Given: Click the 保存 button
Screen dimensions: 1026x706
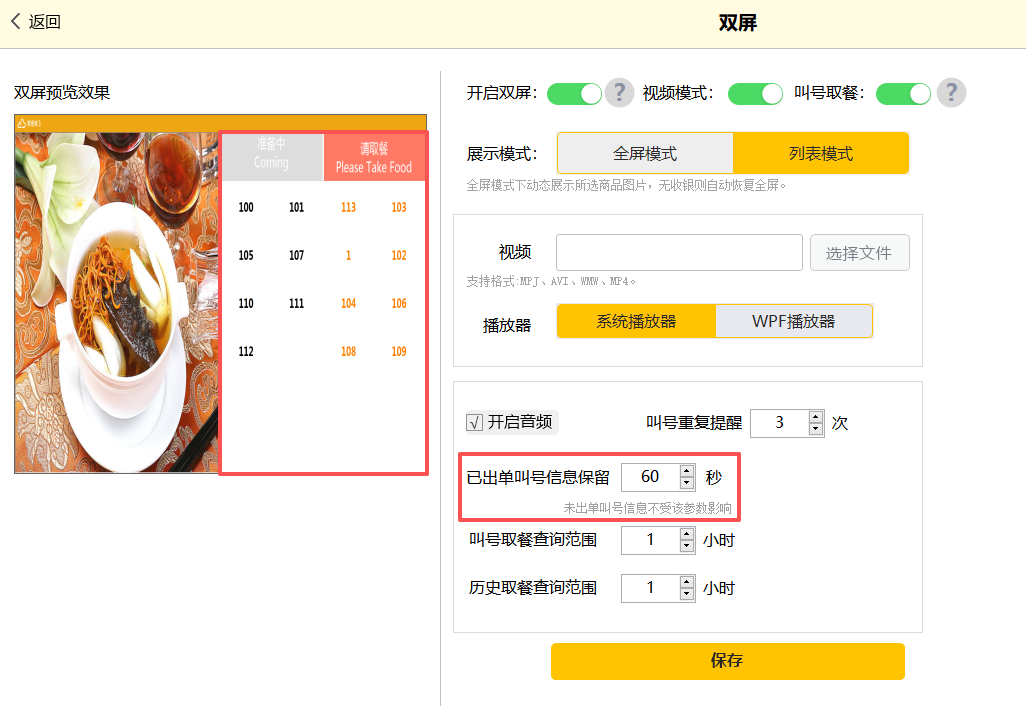Looking at the screenshot, I should (x=727, y=661).
